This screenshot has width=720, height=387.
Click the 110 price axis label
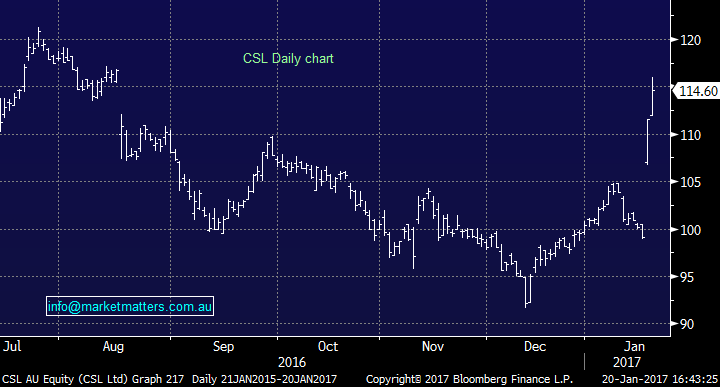click(691, 135)
